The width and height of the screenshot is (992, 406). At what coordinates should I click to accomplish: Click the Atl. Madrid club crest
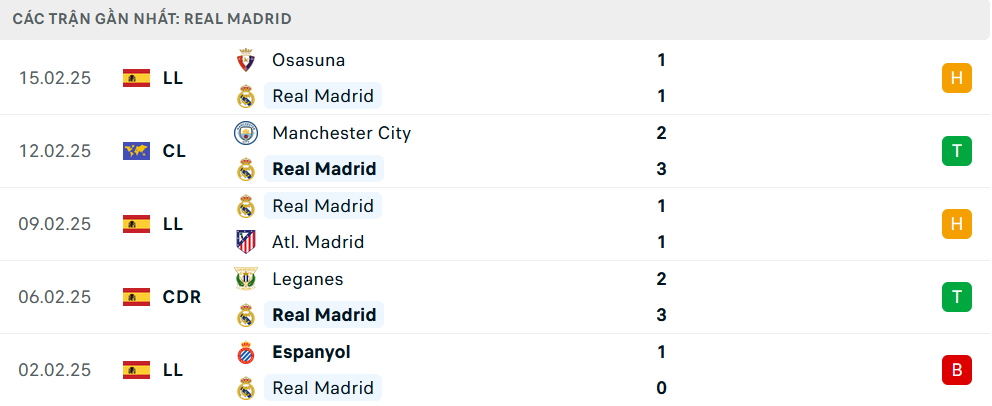coord(245,242)
